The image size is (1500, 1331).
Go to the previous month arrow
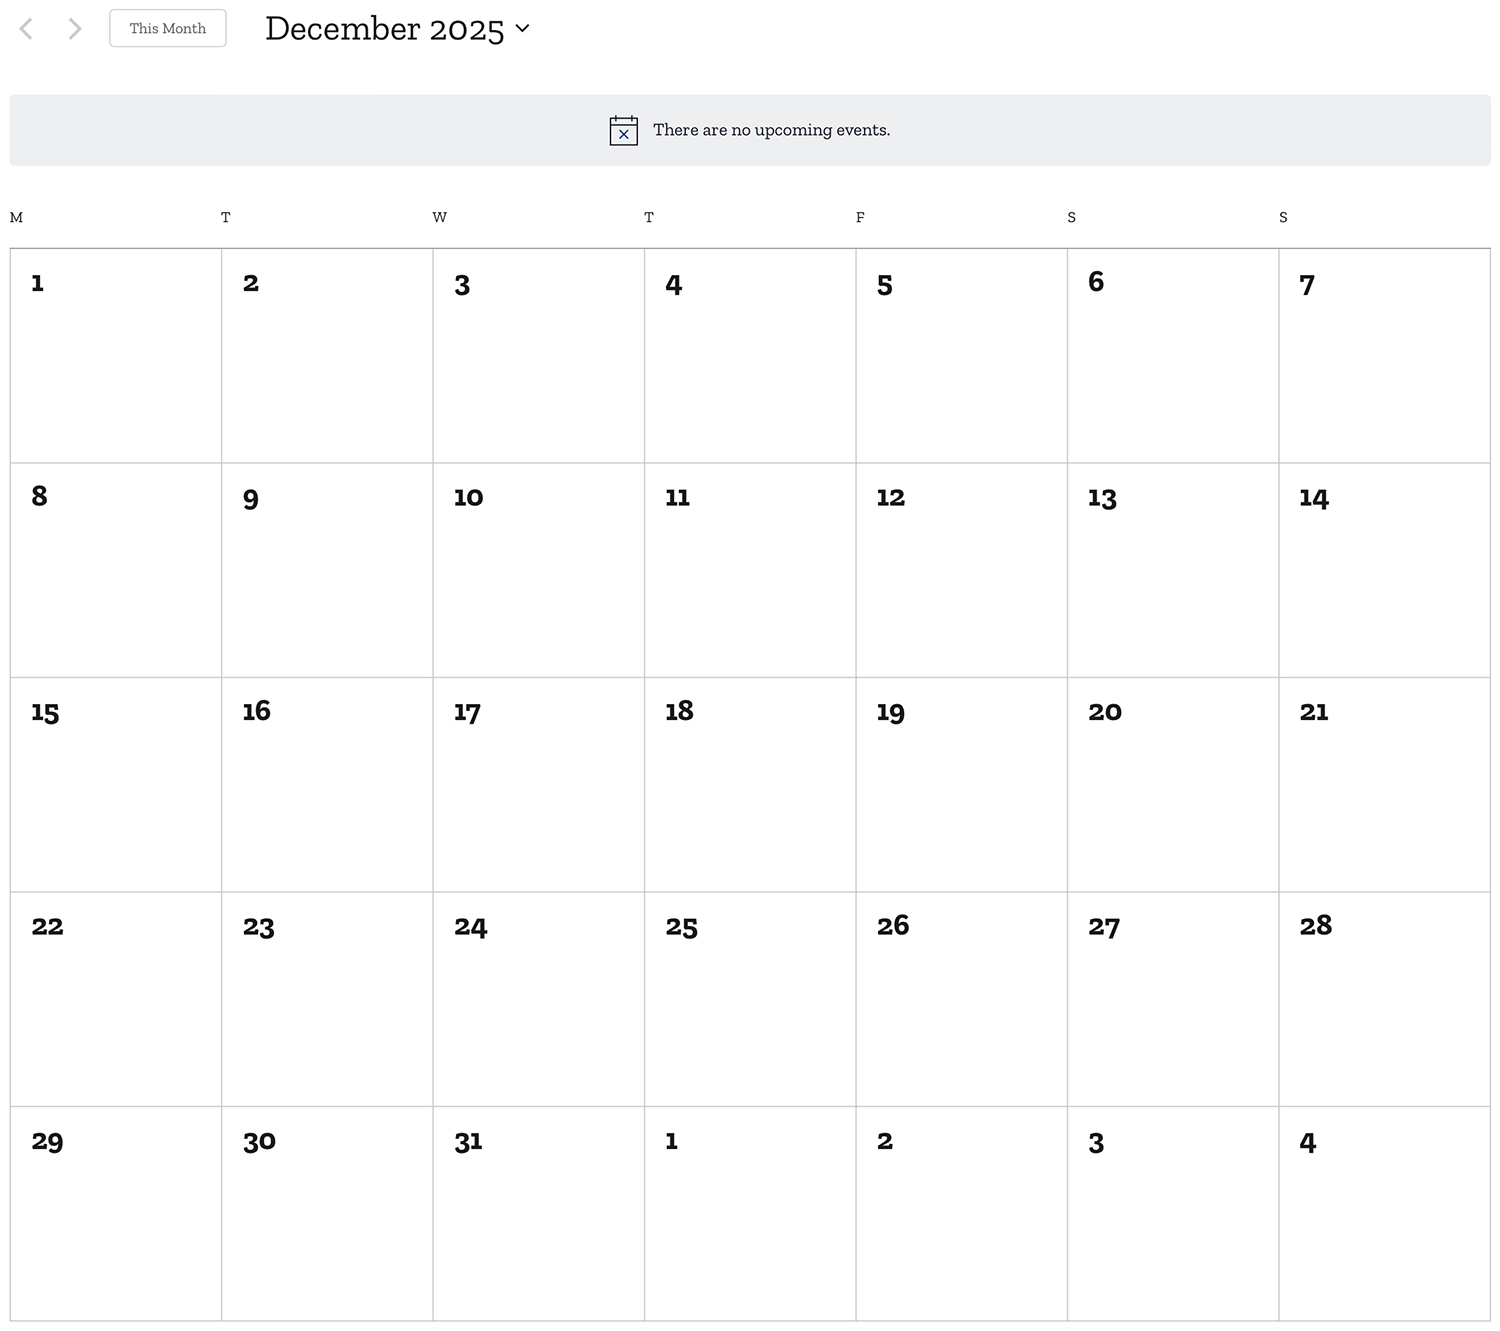[x=27, y=29]
